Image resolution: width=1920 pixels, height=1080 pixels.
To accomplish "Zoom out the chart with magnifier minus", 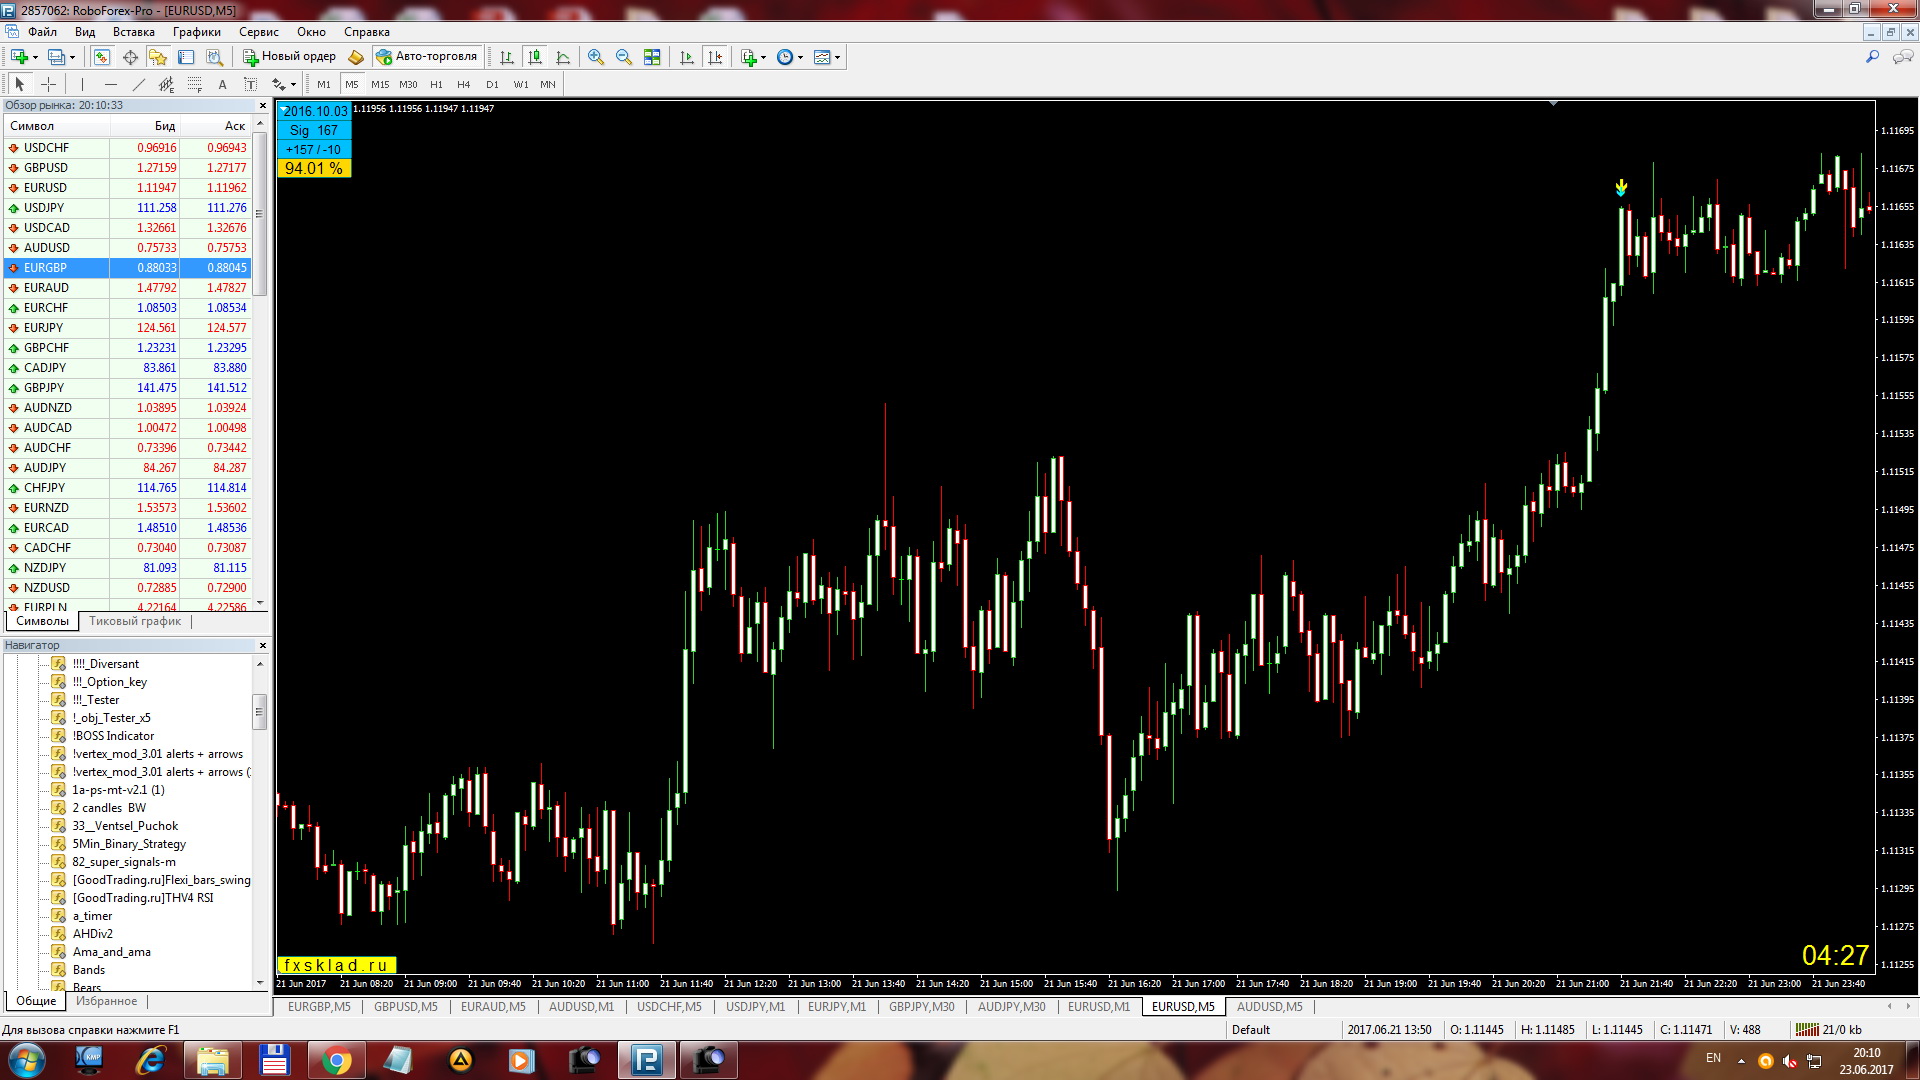I will tap(624, 57).
